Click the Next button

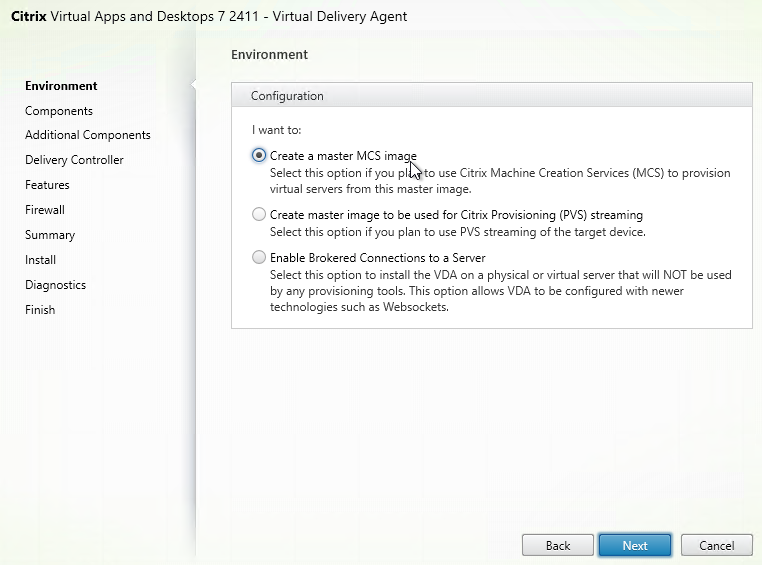coord(635,545)
